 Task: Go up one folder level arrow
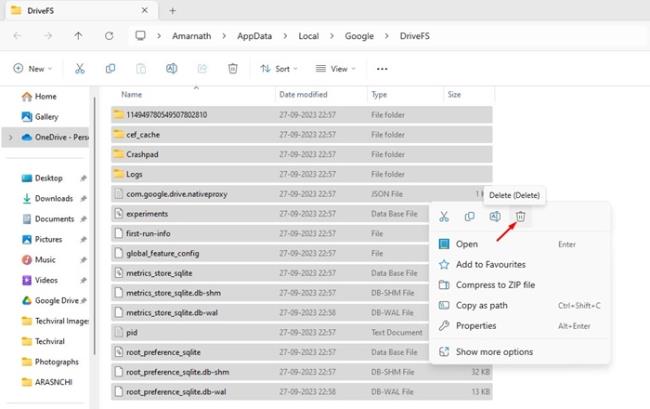78,36
